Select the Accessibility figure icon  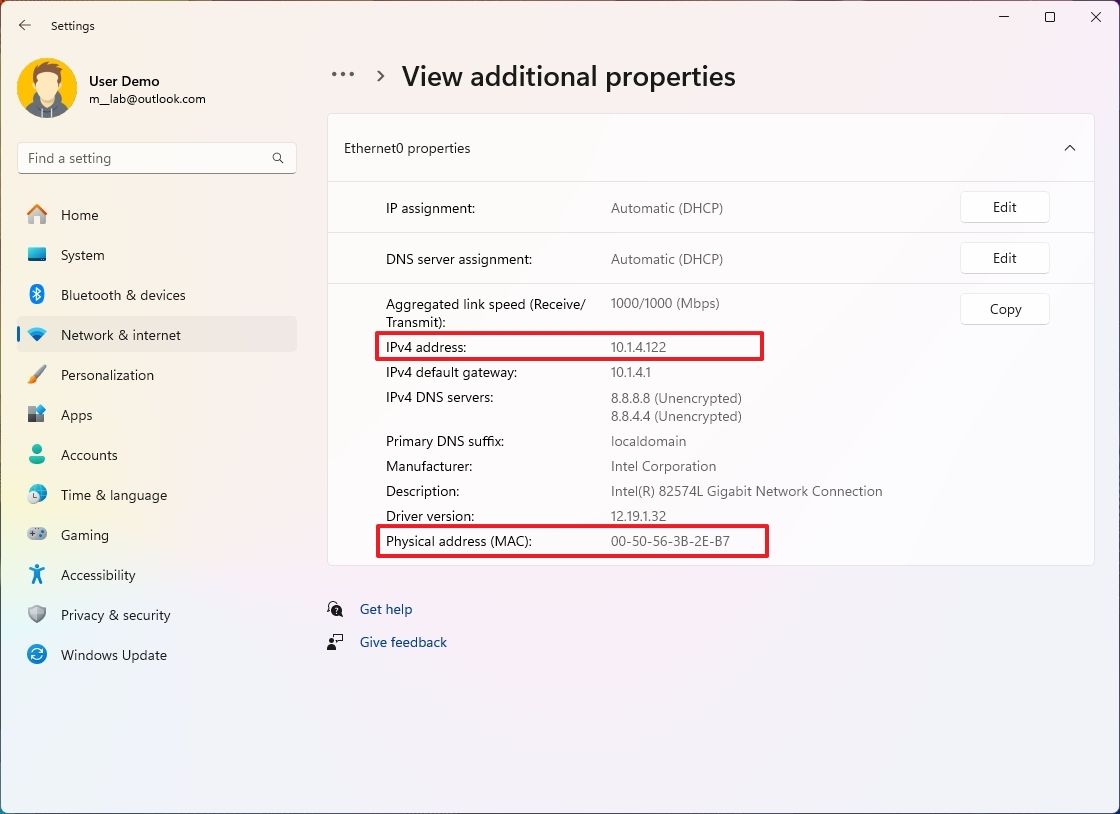[x=37, y=575]
